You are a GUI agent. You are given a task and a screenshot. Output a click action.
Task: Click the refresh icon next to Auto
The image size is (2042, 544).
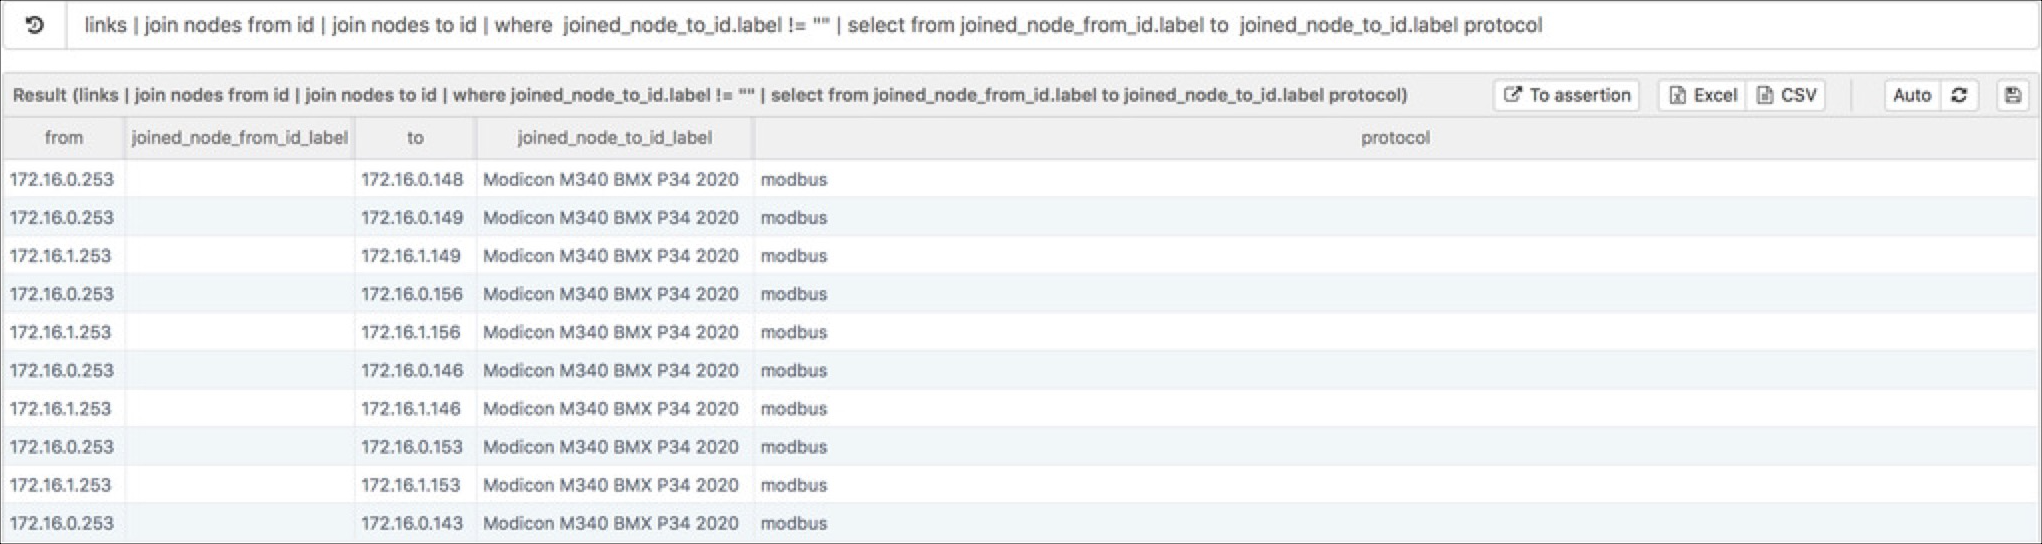(x=1959, y=95)
